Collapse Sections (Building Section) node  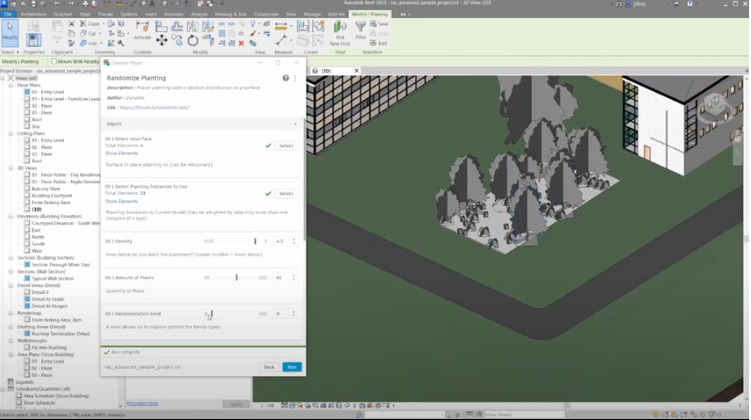[x=11, y=258]
